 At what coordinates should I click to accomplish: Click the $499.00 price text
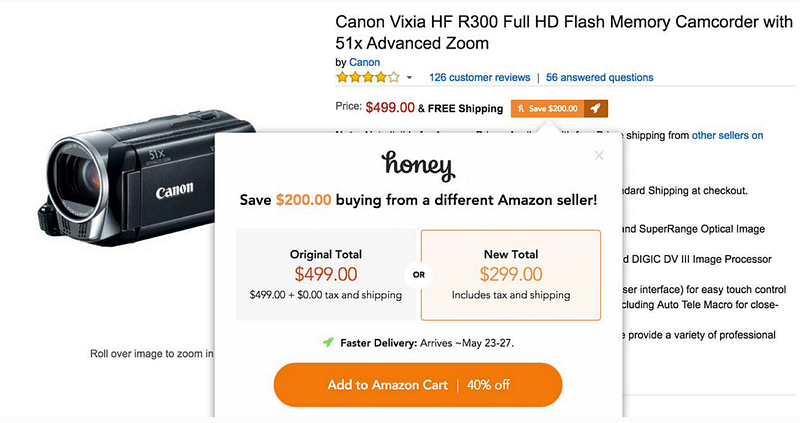click(x=390, y=108)
